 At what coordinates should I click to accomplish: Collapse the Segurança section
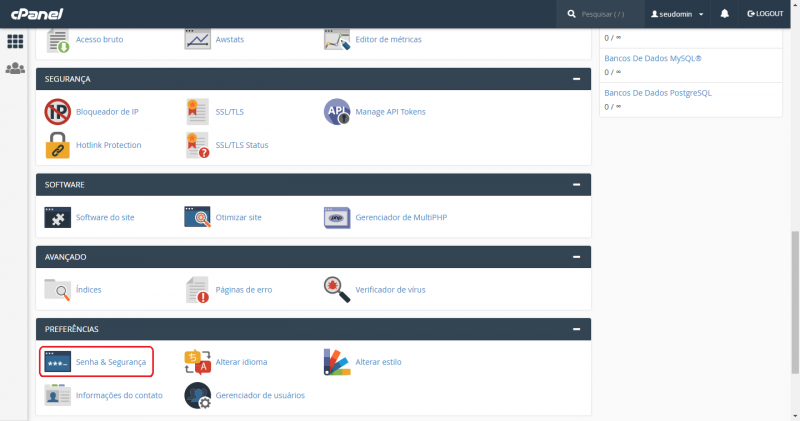(576, 78)
